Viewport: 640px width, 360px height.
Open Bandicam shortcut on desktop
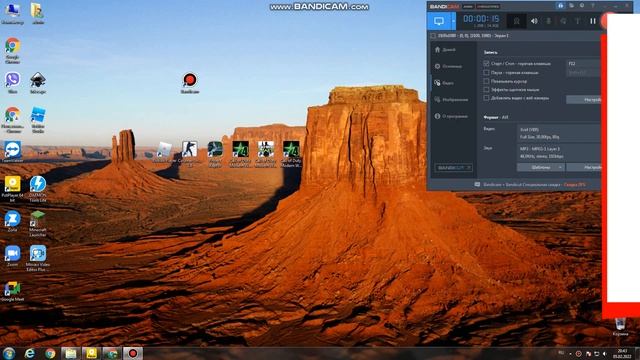pos(190,83)
